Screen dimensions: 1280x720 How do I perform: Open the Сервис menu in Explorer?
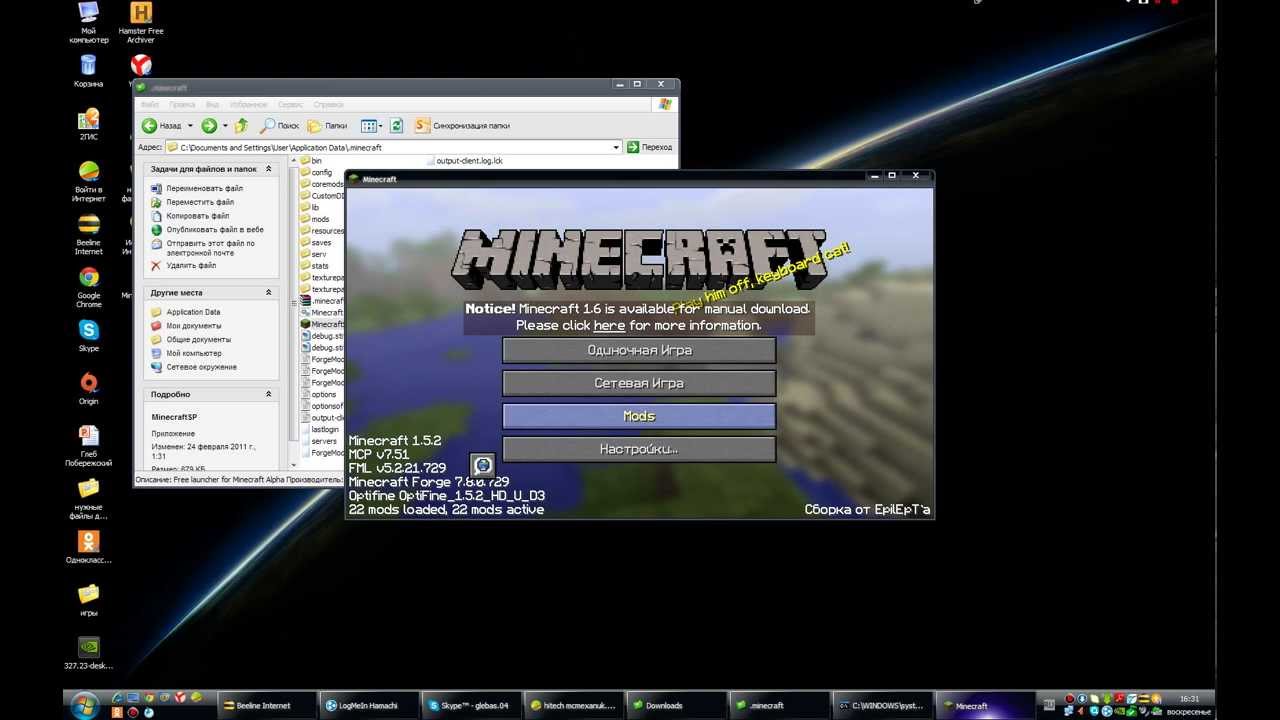[291, 104]
